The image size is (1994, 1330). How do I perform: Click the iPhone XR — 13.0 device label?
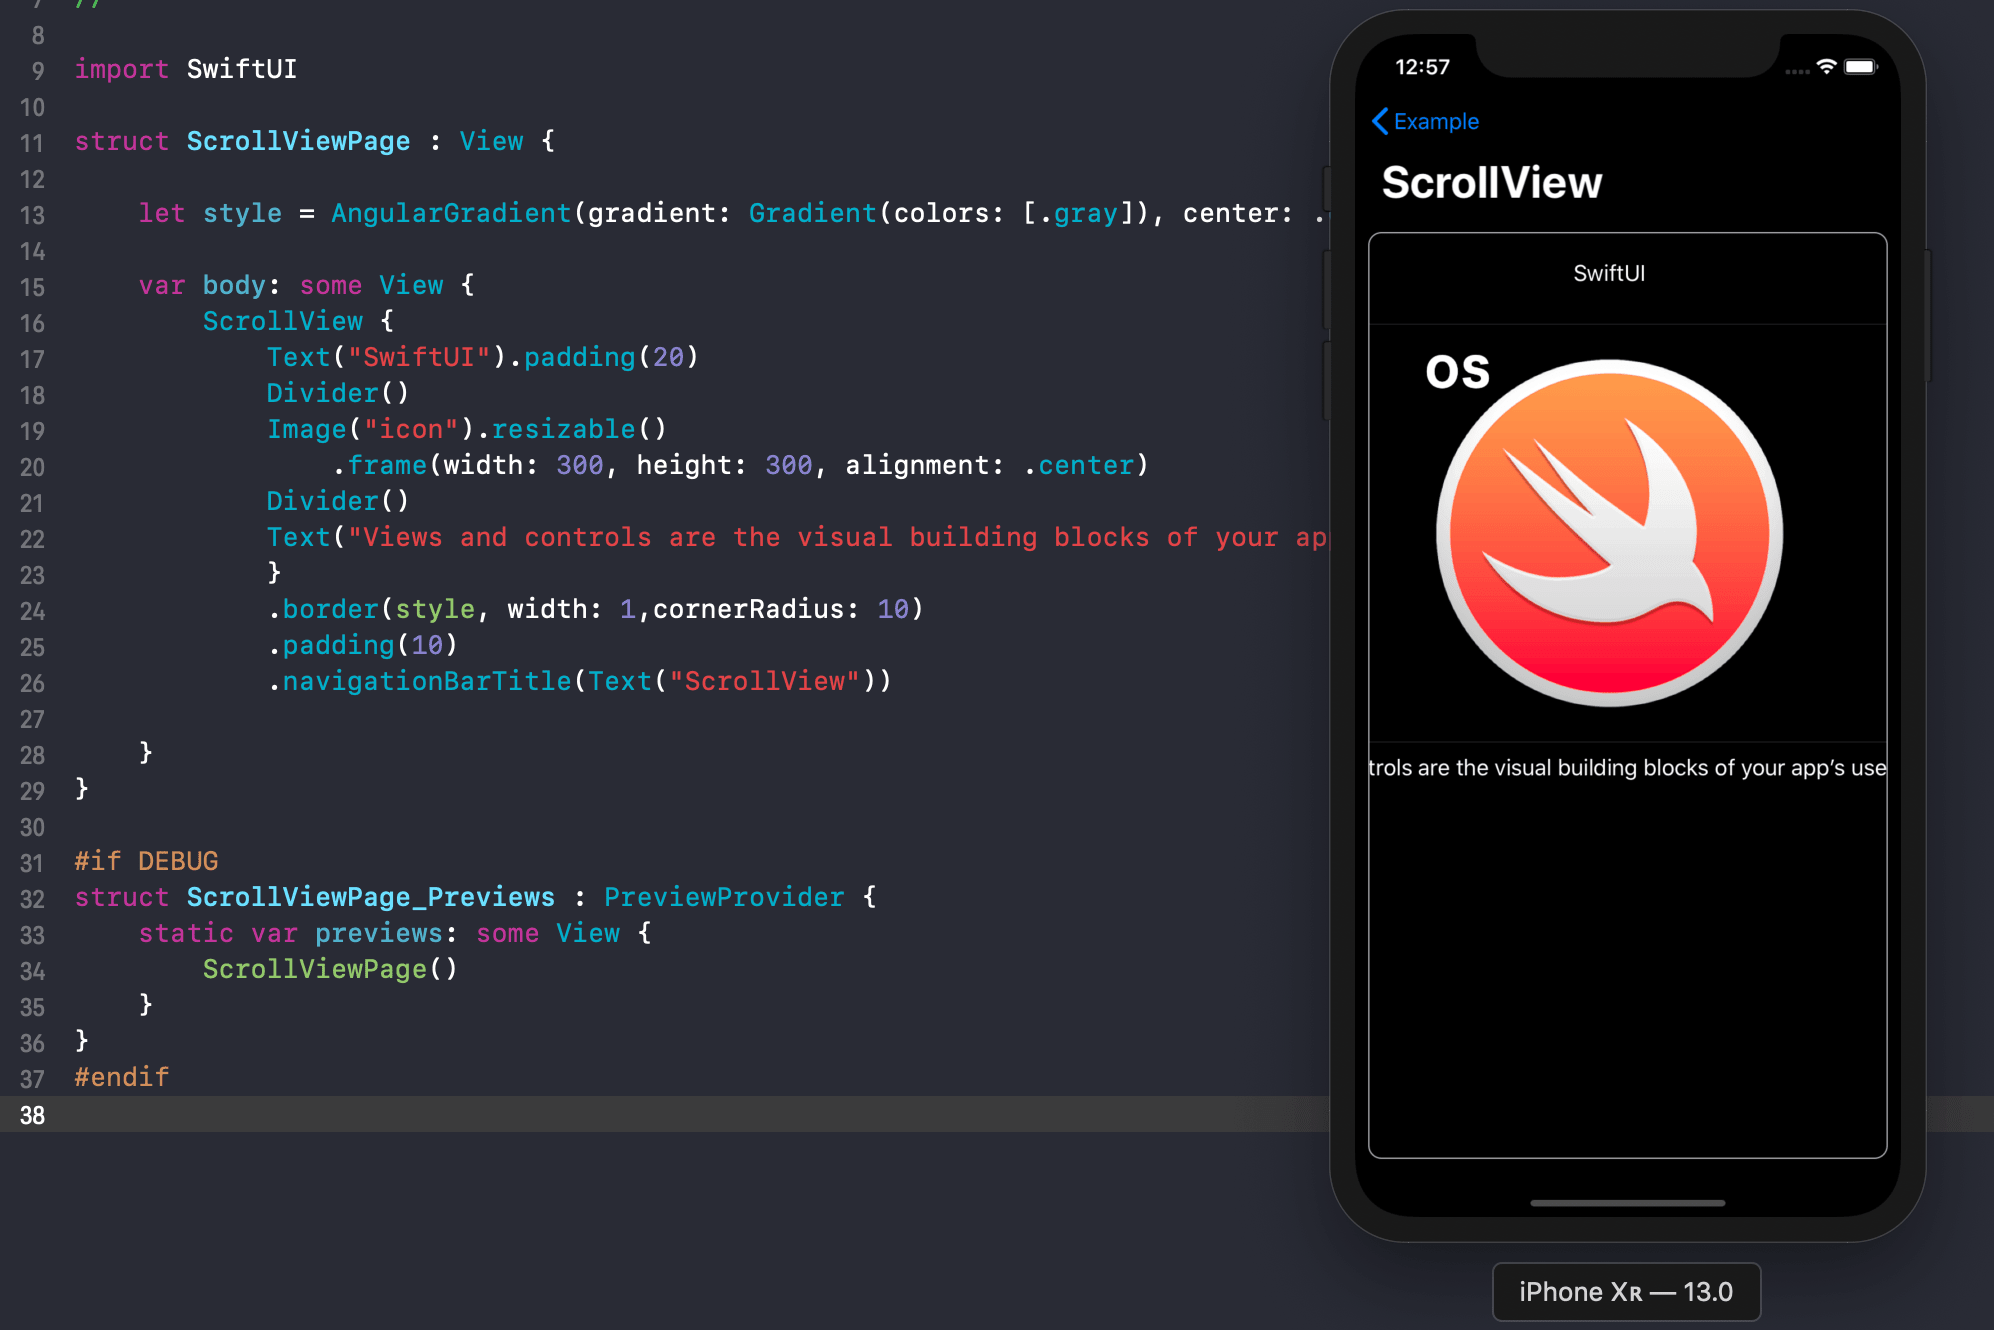click(x=1625, y=1291)
